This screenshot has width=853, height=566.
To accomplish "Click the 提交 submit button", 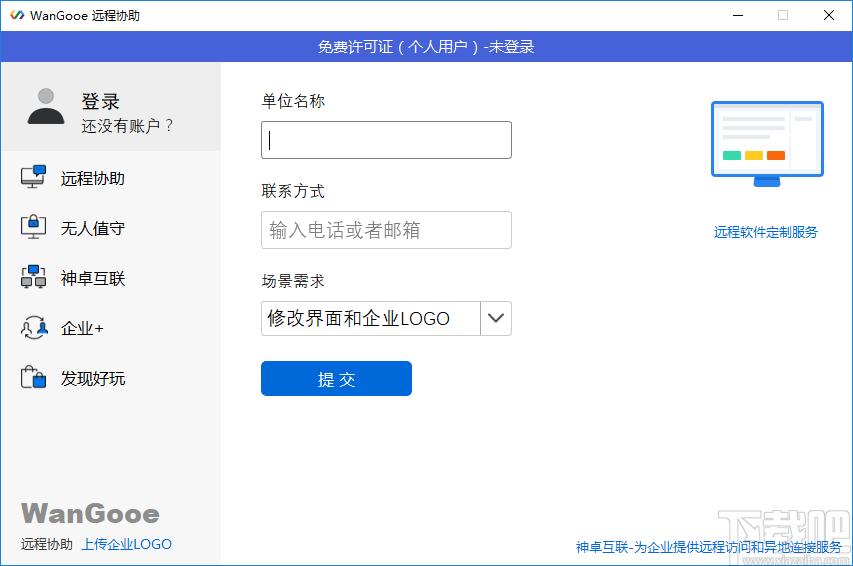I will 336,378.
